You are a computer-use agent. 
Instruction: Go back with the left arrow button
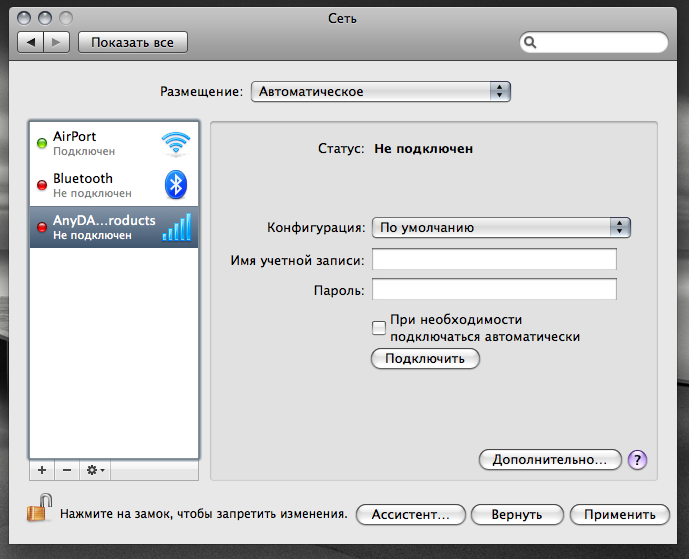(x=31, y=42)
